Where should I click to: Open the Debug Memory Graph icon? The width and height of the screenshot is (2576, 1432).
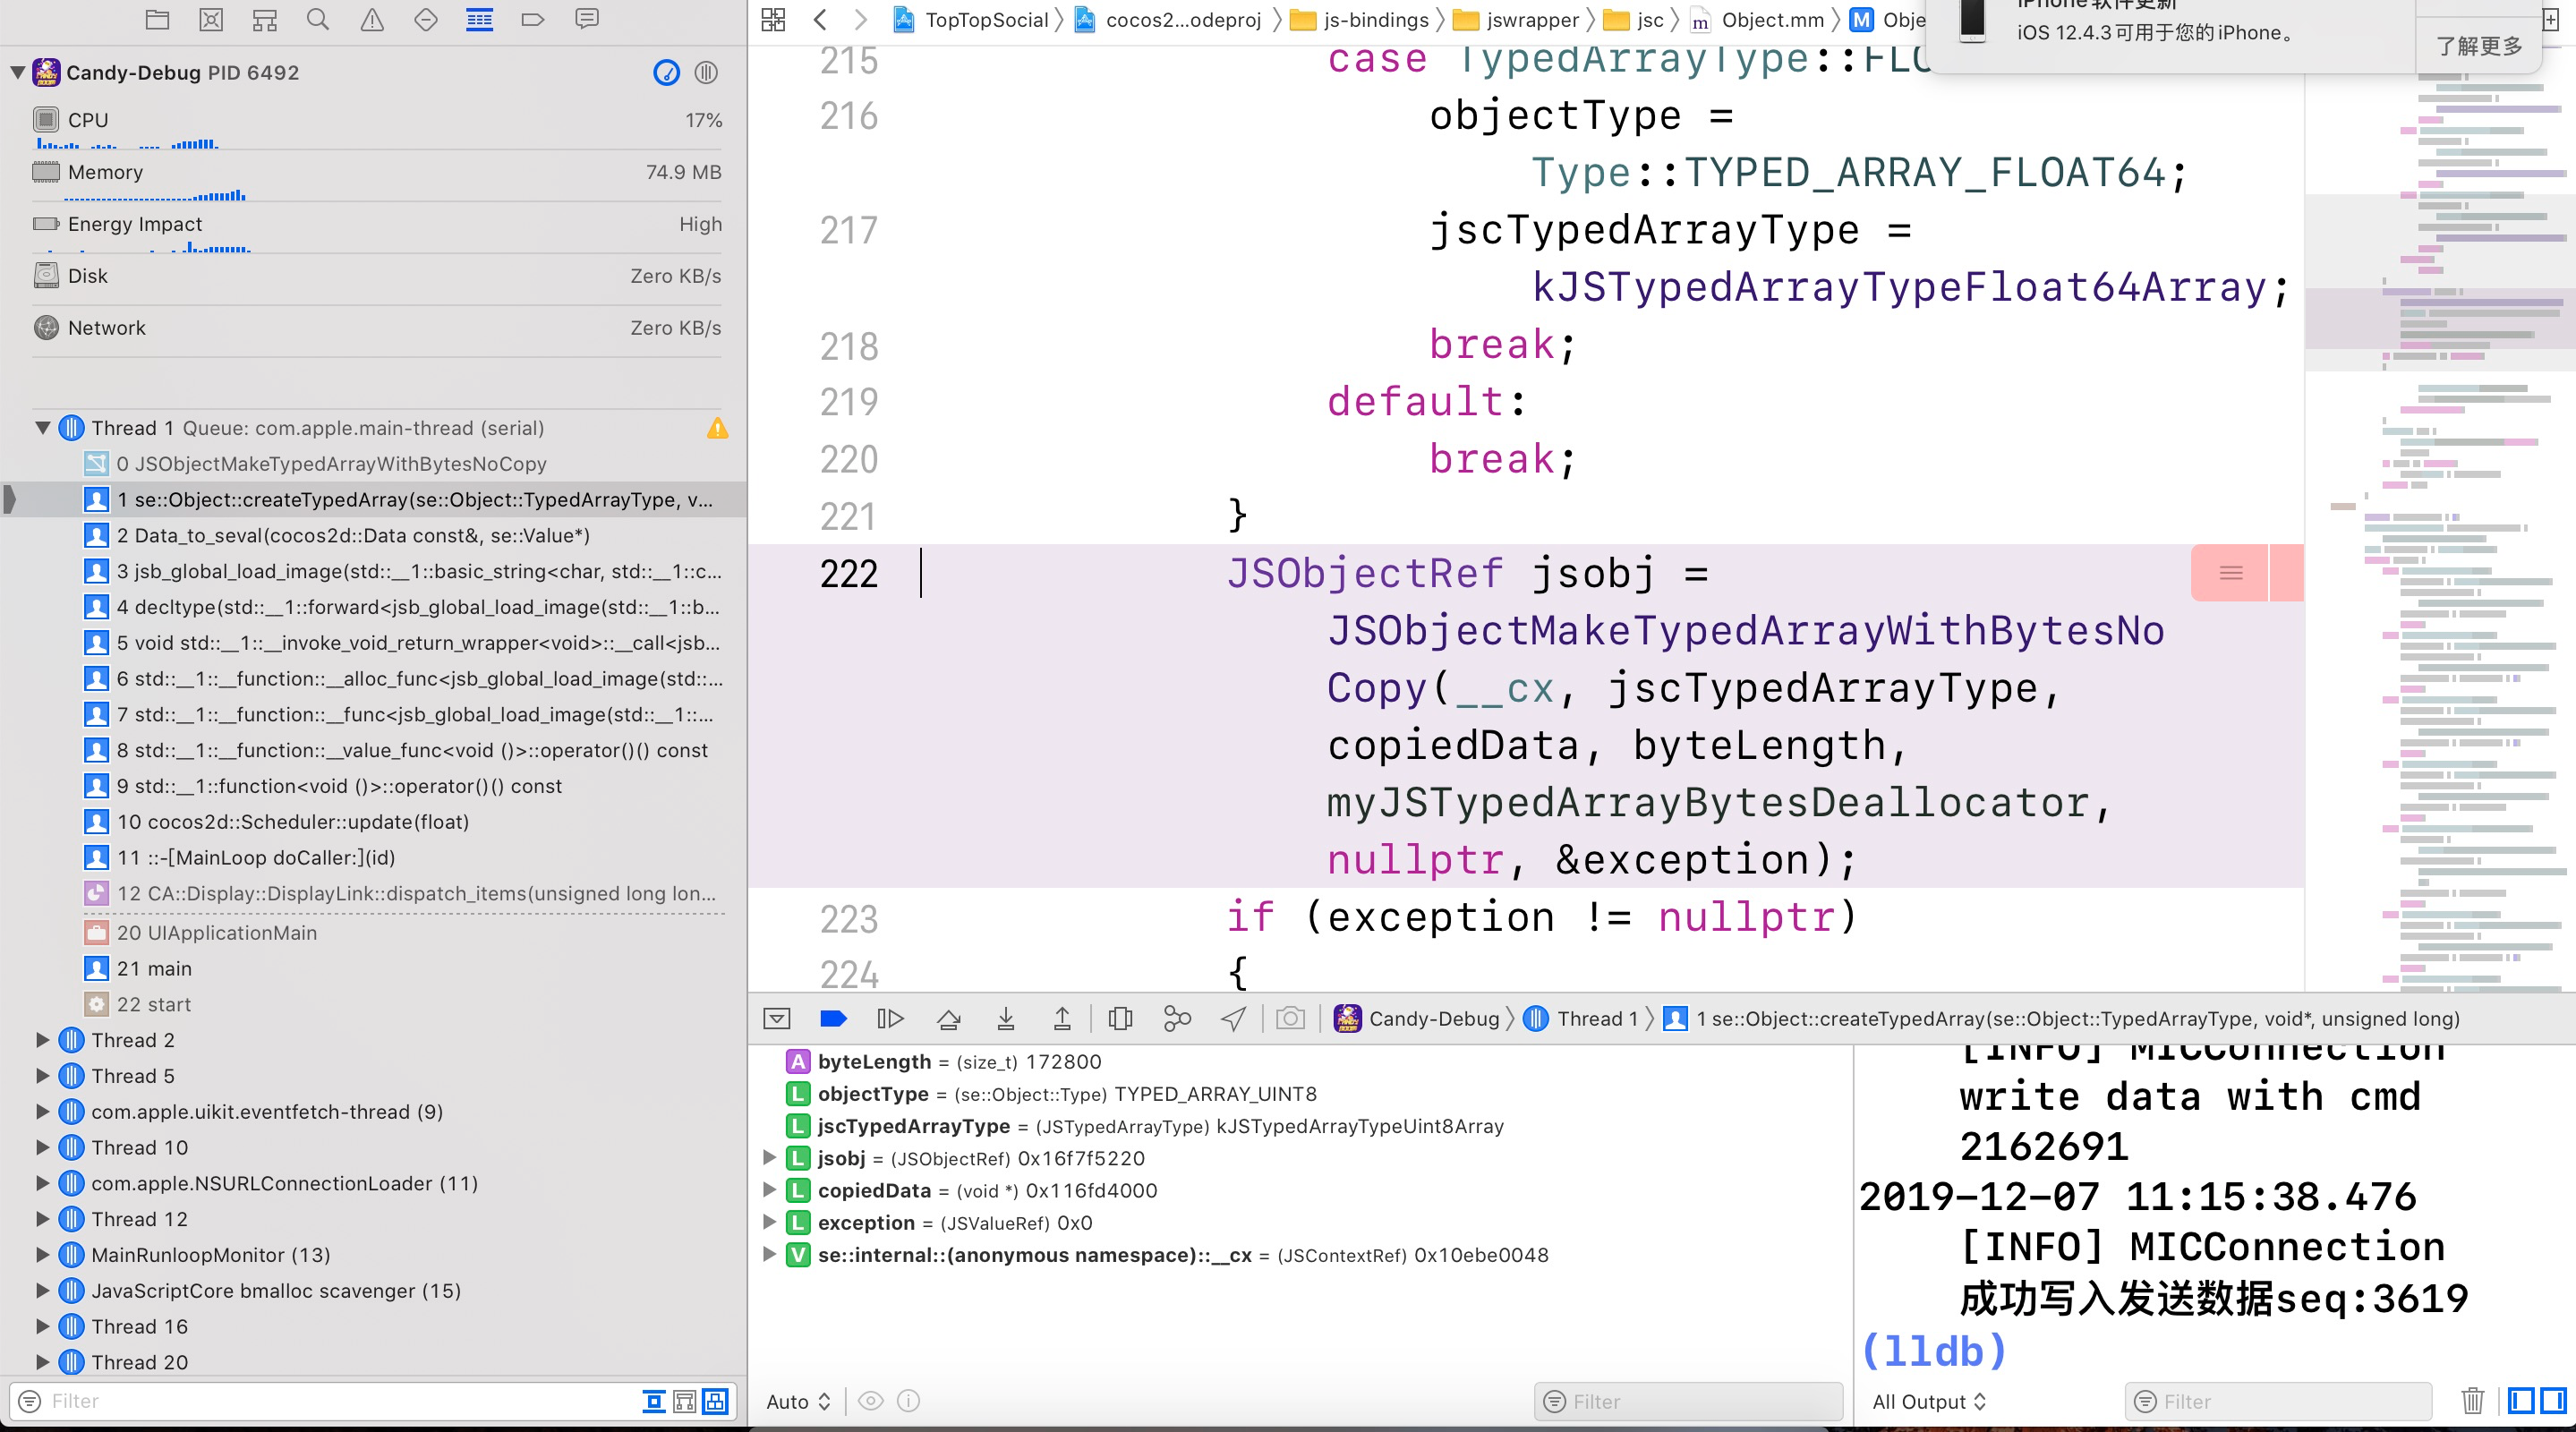click(x=1177, y=1019)
